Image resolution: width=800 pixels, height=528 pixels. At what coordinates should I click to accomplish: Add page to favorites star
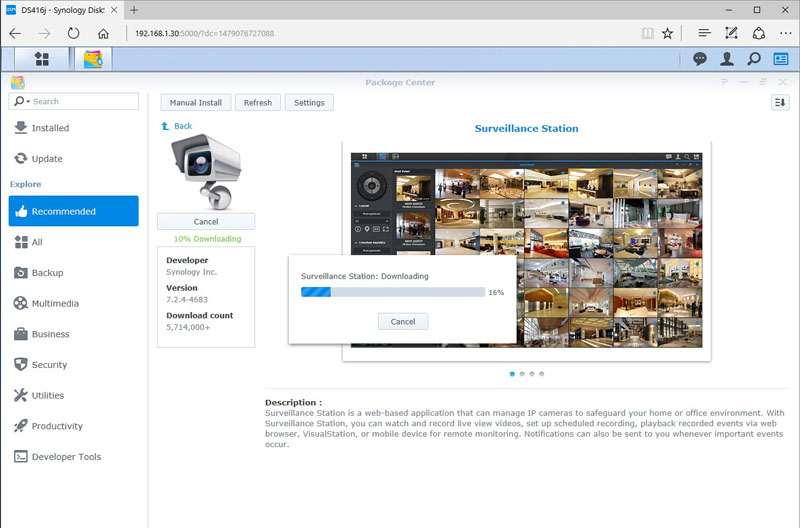667,34
